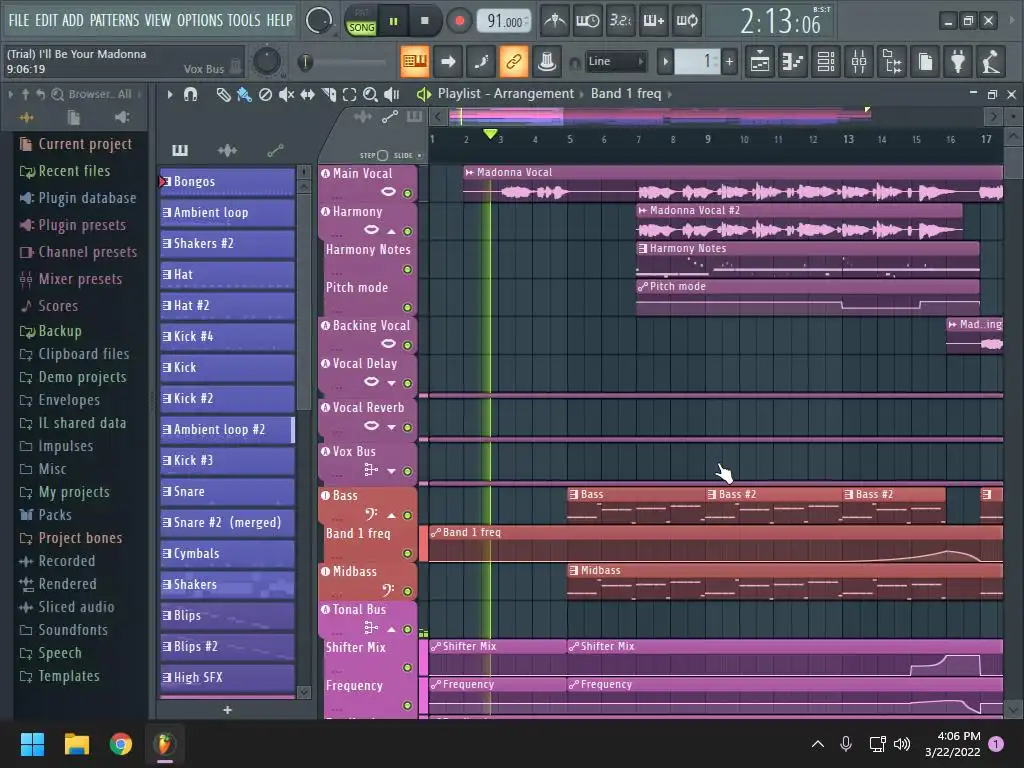Screen dimensions: 1024x768
Task: Open the plugin picker plug icon
Action: 958,62
